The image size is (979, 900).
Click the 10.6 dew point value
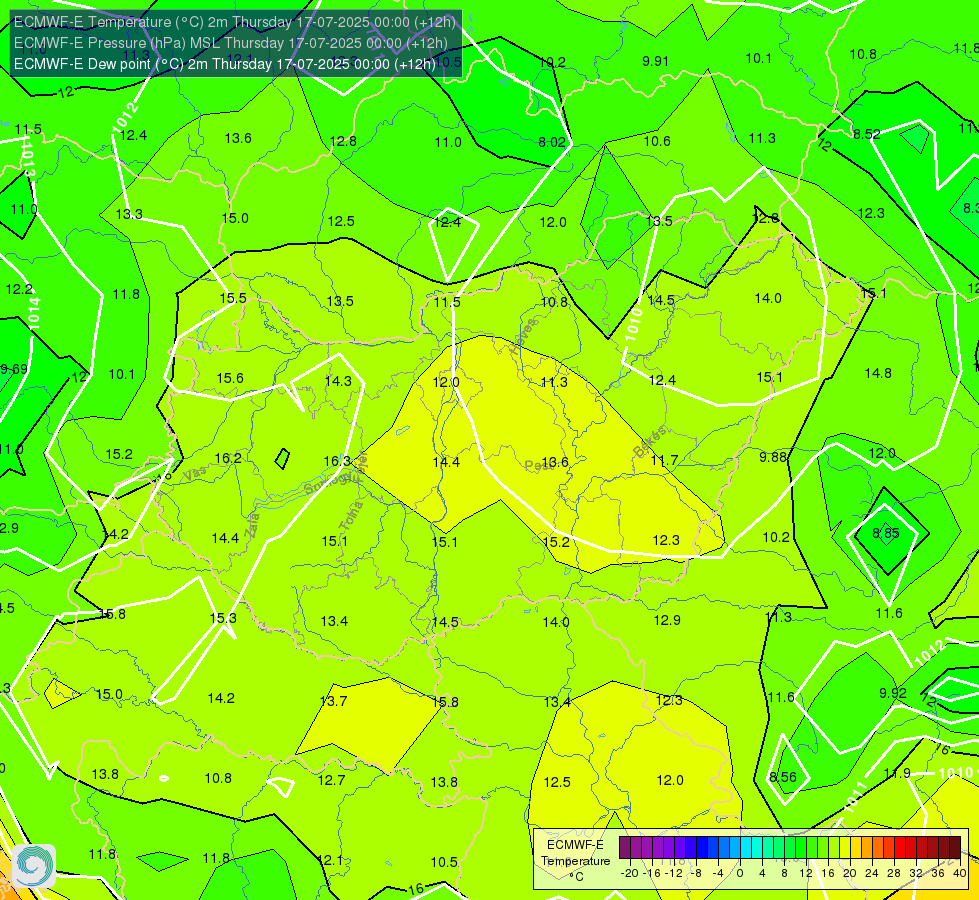pos(657,141)
